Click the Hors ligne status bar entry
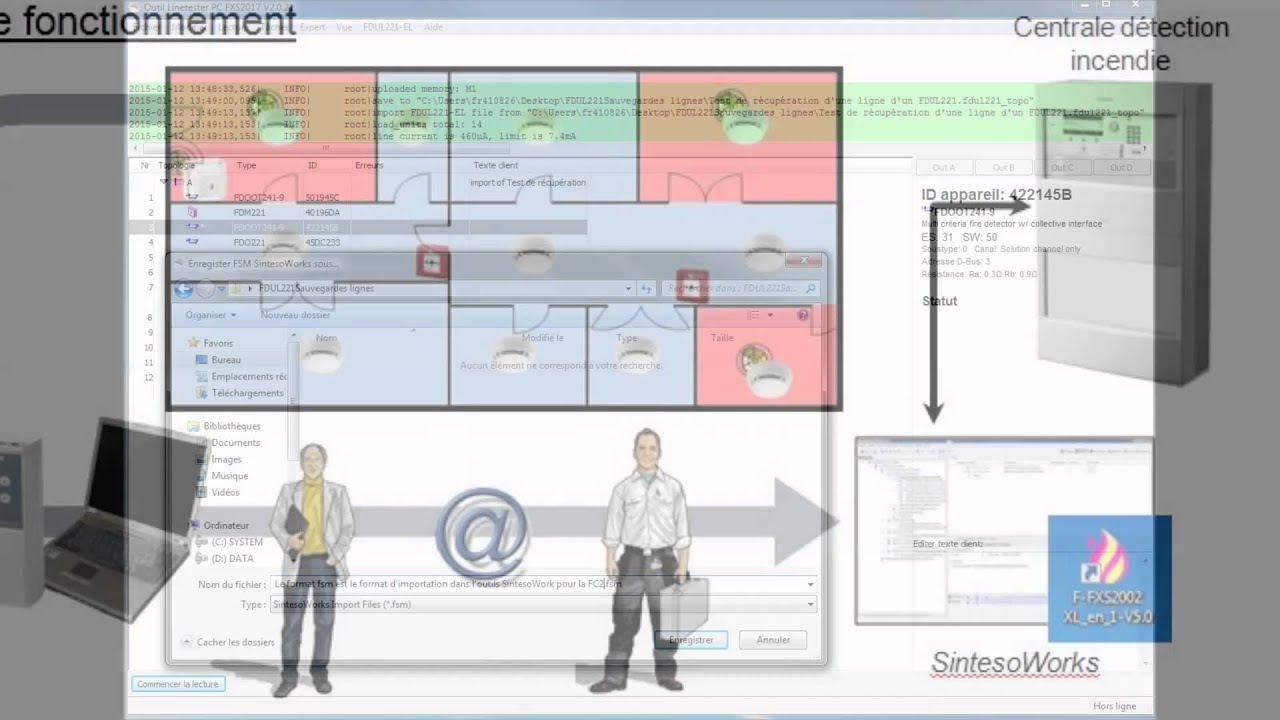Image resolution: width=1280 pixels, height=720 pixels. (1114, 706)
